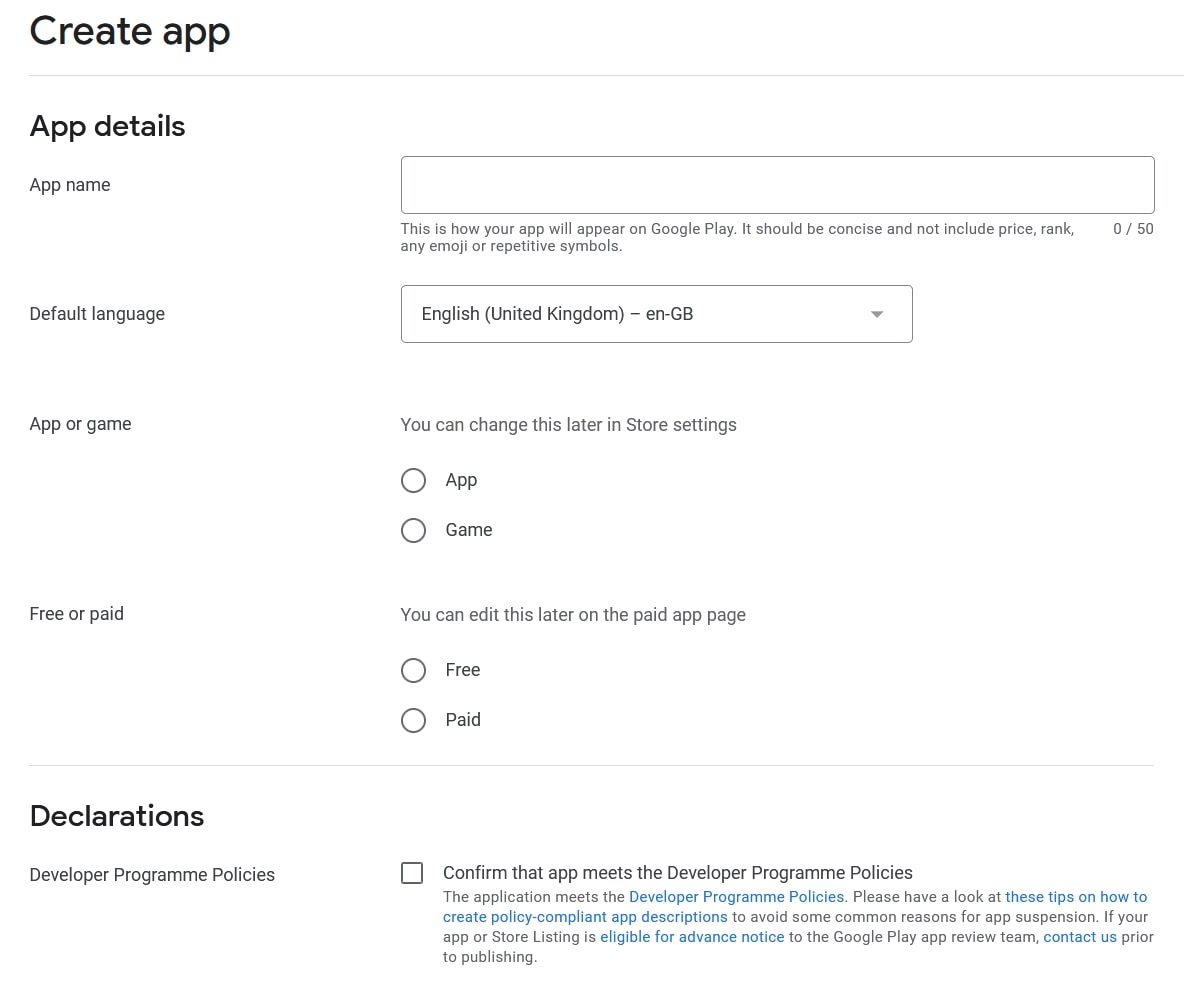Image resolution: width=1184 pixels, height=981 pixels.
Task: Click the 'You can change this later in Store settings' note
Action: (569, 425)
